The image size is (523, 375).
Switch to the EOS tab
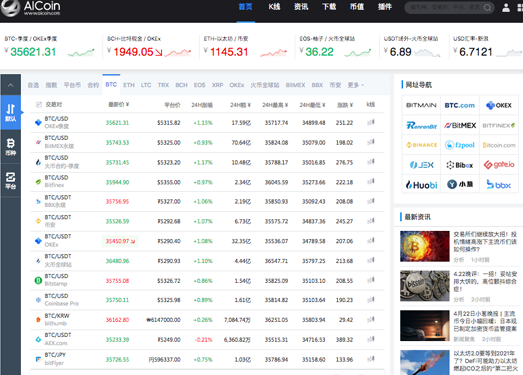(x=199, y=85)
